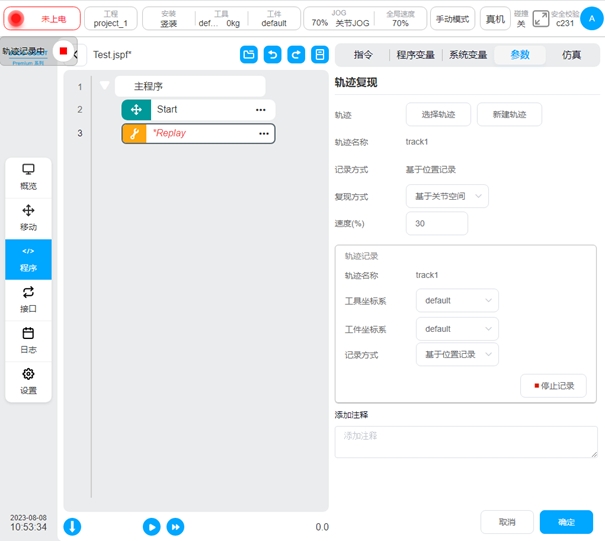Open the 日志 (Log) sidebar panel
This screenshot has width=605, height=541.
pos(28,340)
